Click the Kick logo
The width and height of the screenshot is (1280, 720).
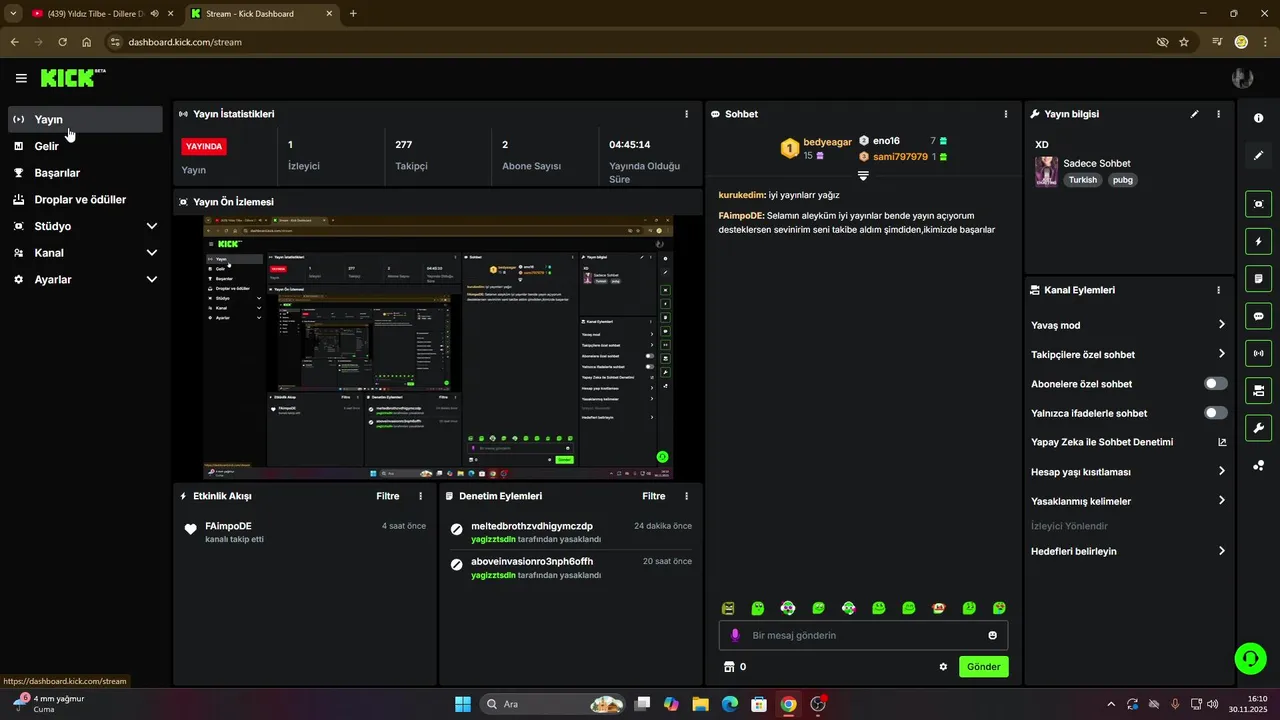coord(73,78)
